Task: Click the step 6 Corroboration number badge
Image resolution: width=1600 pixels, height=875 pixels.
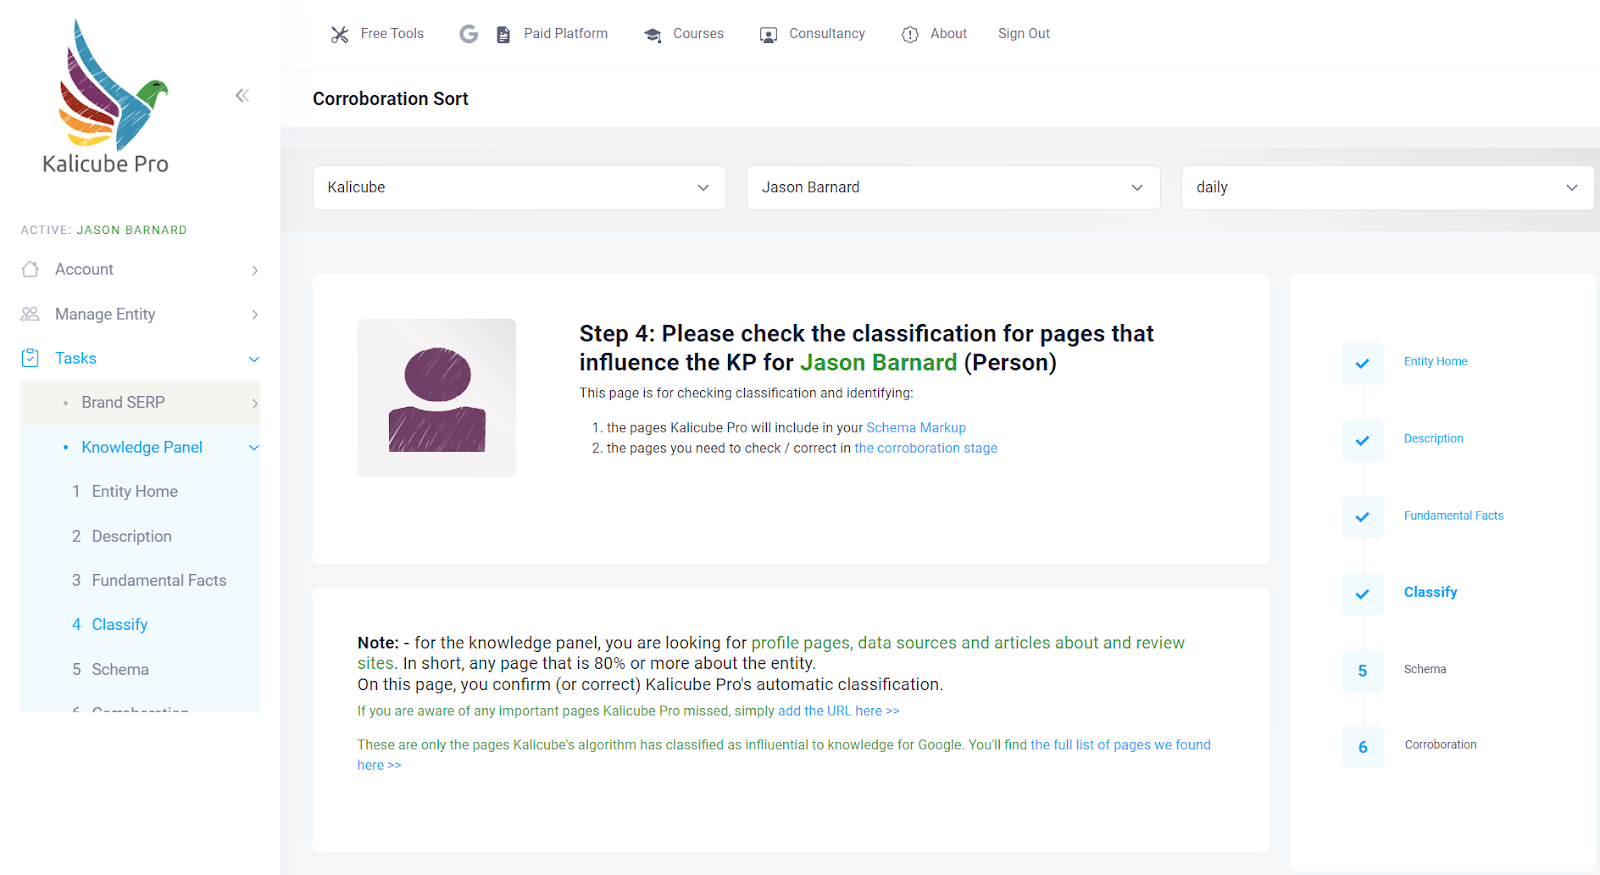Action: point(1362,747)
